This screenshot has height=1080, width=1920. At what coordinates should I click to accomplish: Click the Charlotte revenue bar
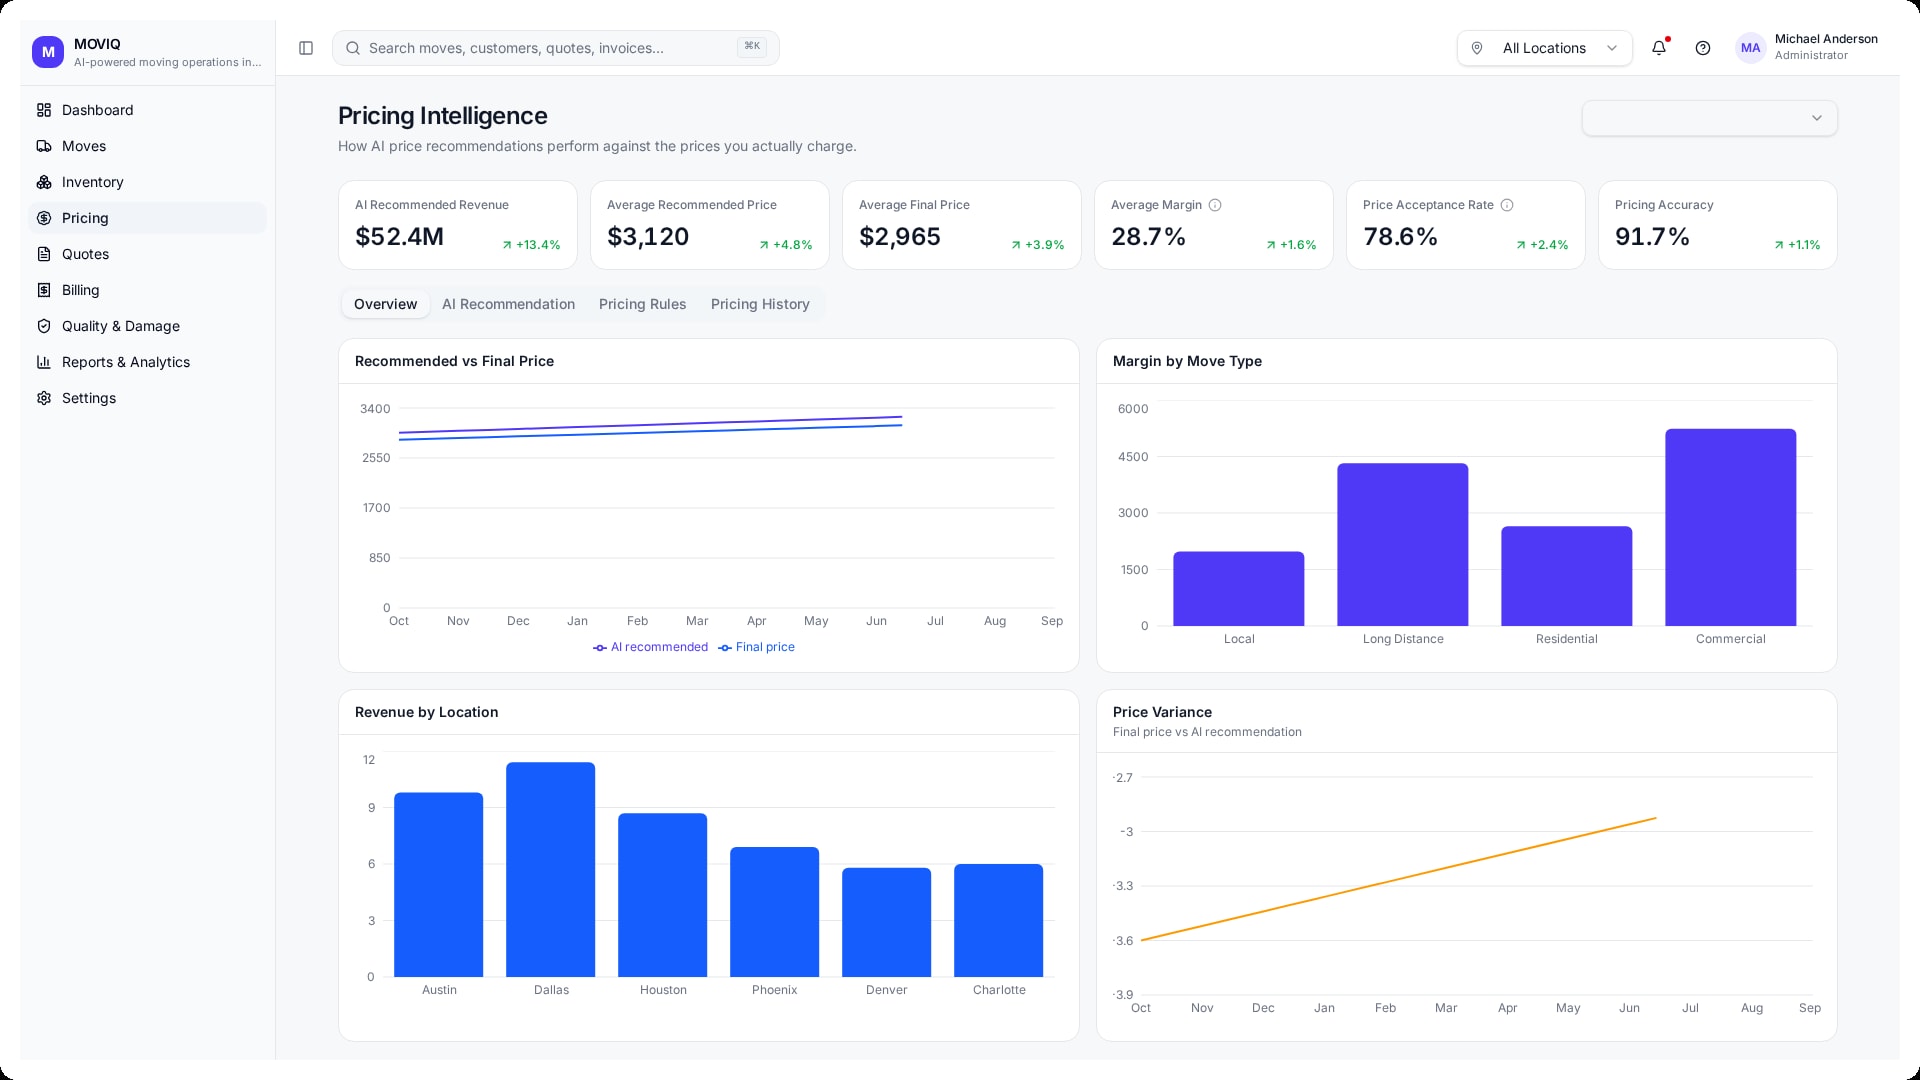[999, 920]
